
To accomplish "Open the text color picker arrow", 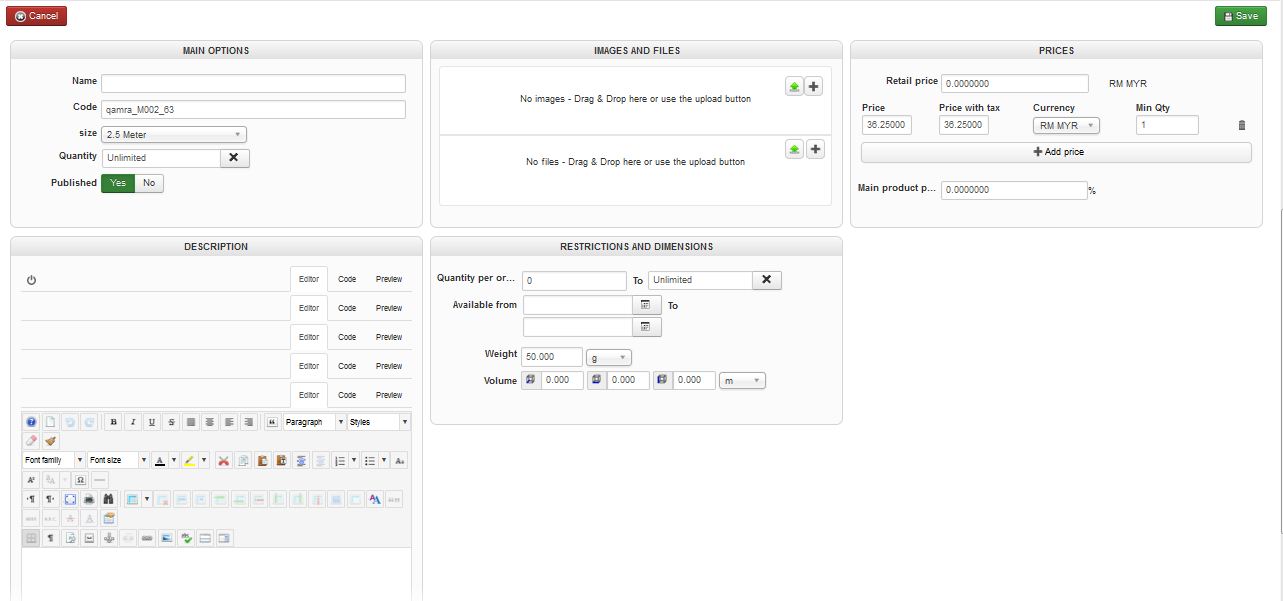I will click(174, 461).
